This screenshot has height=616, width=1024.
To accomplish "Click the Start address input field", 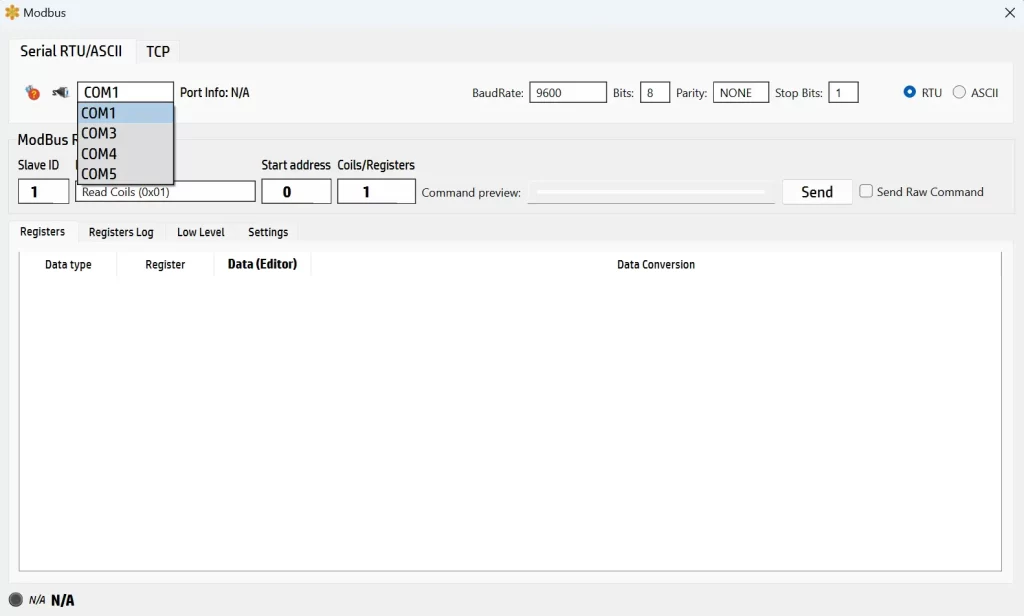I will [x=296, y=191].
